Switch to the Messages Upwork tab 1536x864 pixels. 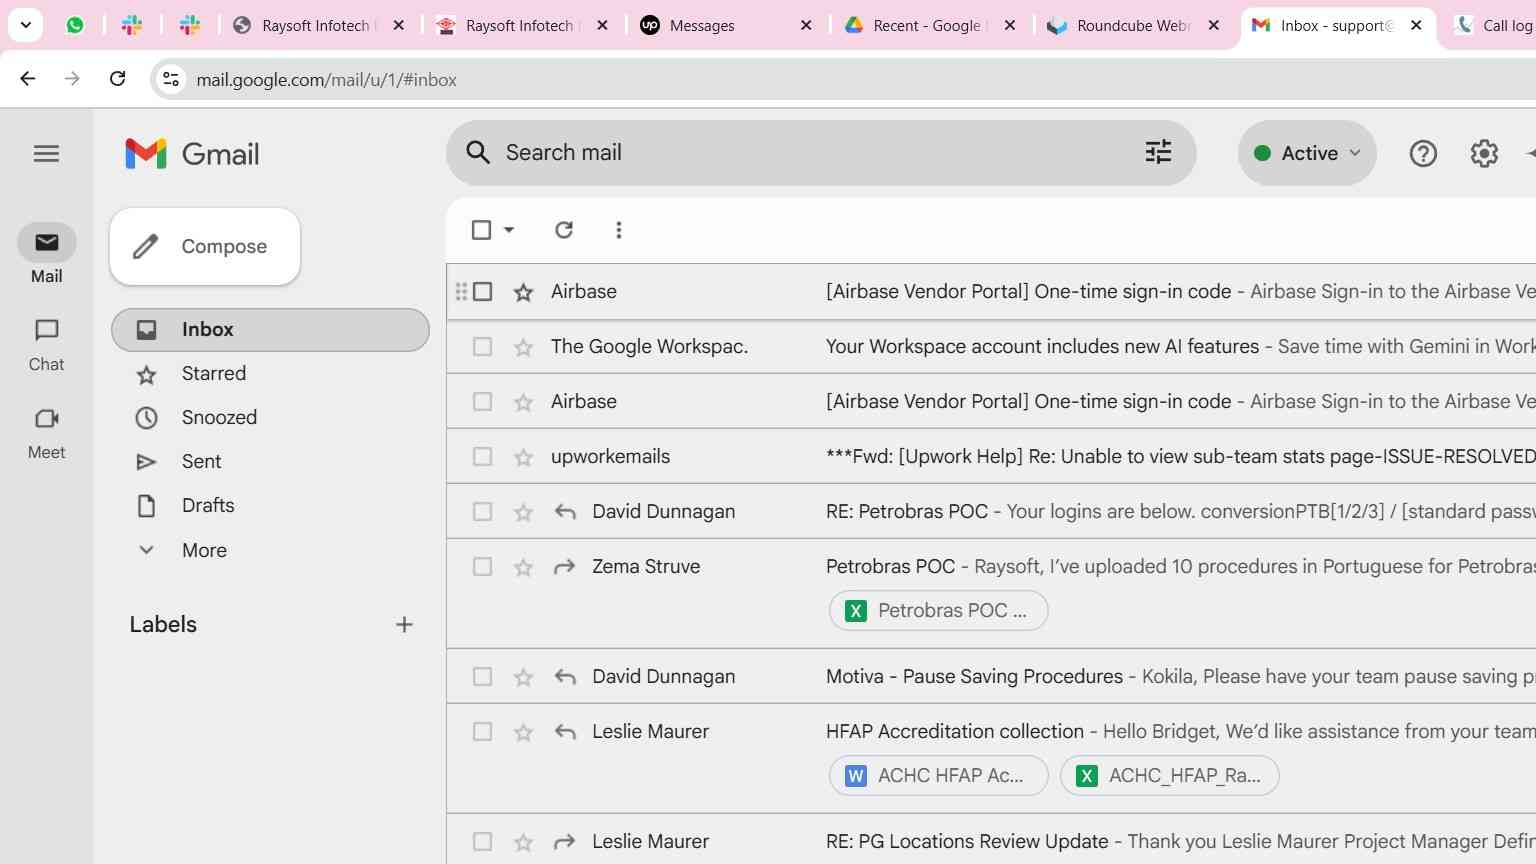click(x=725, y=25)
